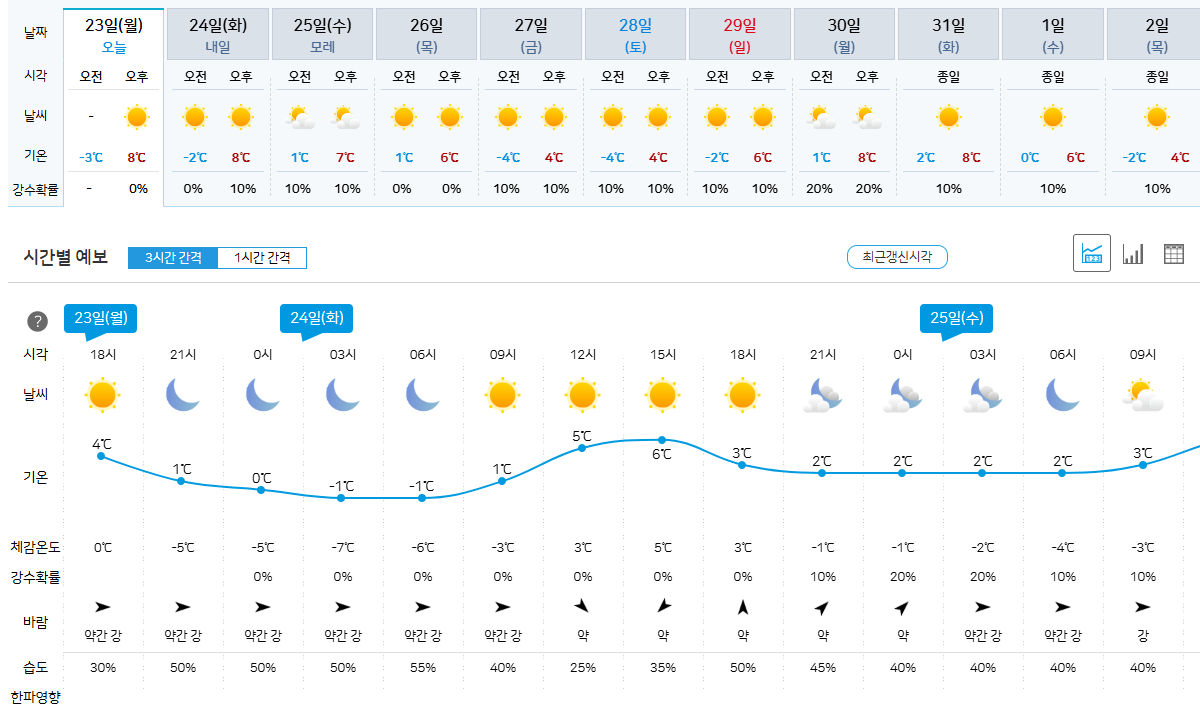Toggle the 1시간 간격 interval option
The height and width of the screenshot is (711, 1200).
pyautogui.click(x=264, y=257)
